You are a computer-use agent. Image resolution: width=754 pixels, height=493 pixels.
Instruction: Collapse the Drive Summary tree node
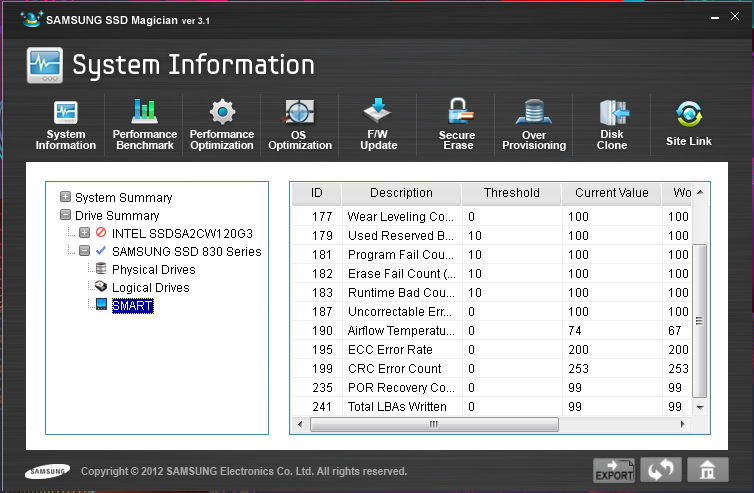[66, 216]
